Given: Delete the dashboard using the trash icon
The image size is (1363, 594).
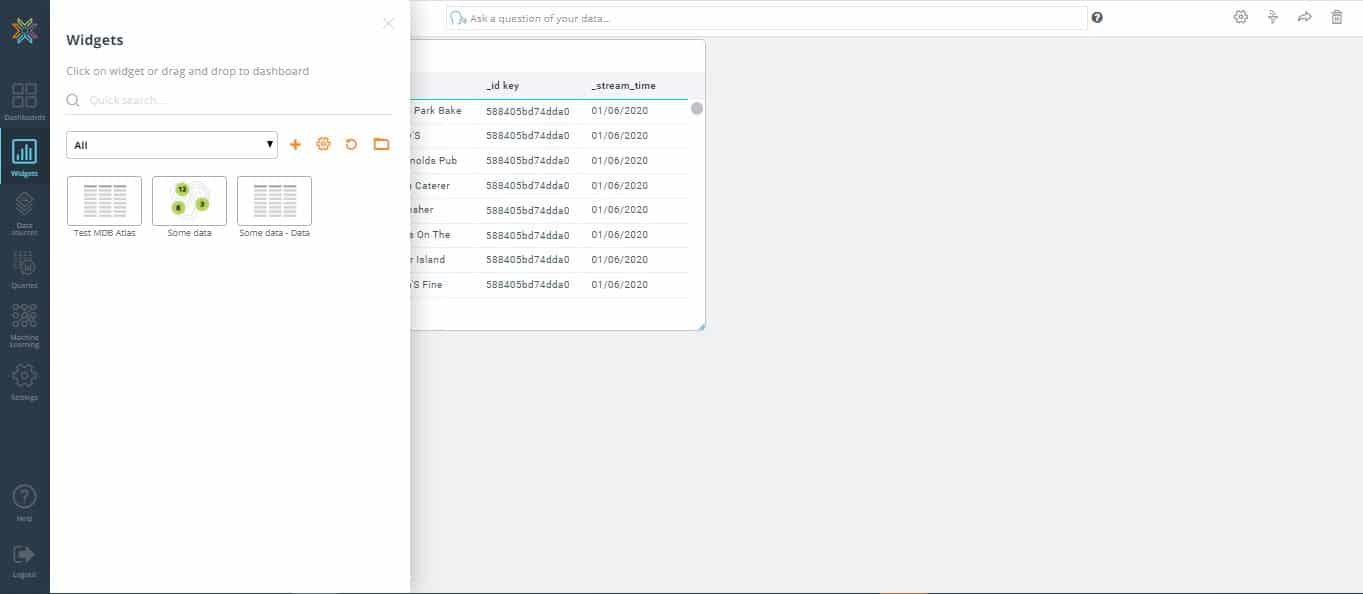Looking at the screenshot, I should pyautogui.click(x=1337, y=17).
